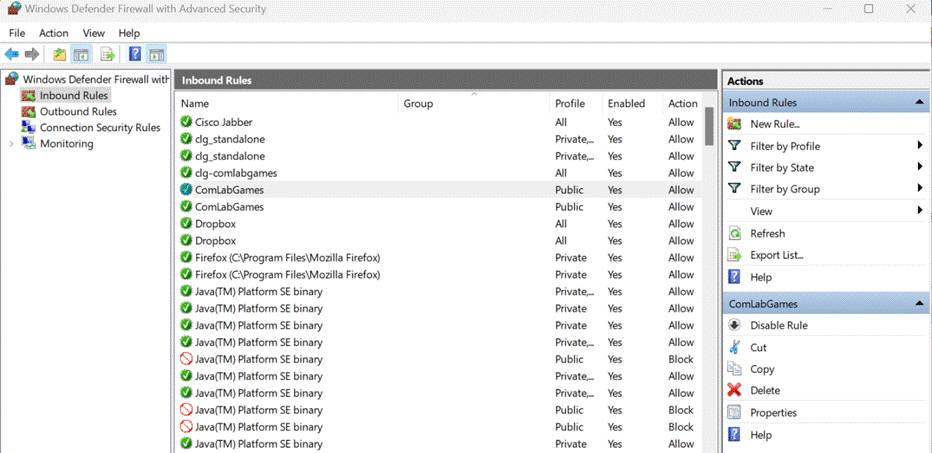Image resolution: width=932 pixels, height=453 pixels.
Task: Click the Up one level folder icon
Action: [x=59, y=55]
